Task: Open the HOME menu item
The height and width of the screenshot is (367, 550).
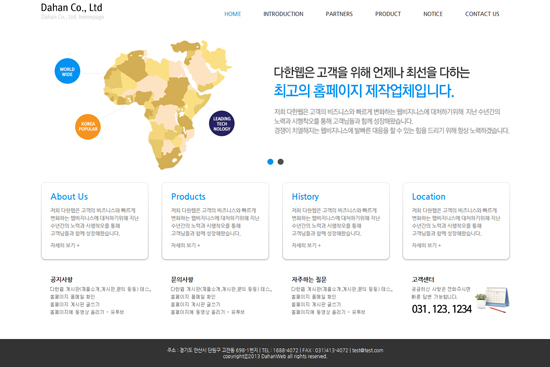Action: point(233,14)
